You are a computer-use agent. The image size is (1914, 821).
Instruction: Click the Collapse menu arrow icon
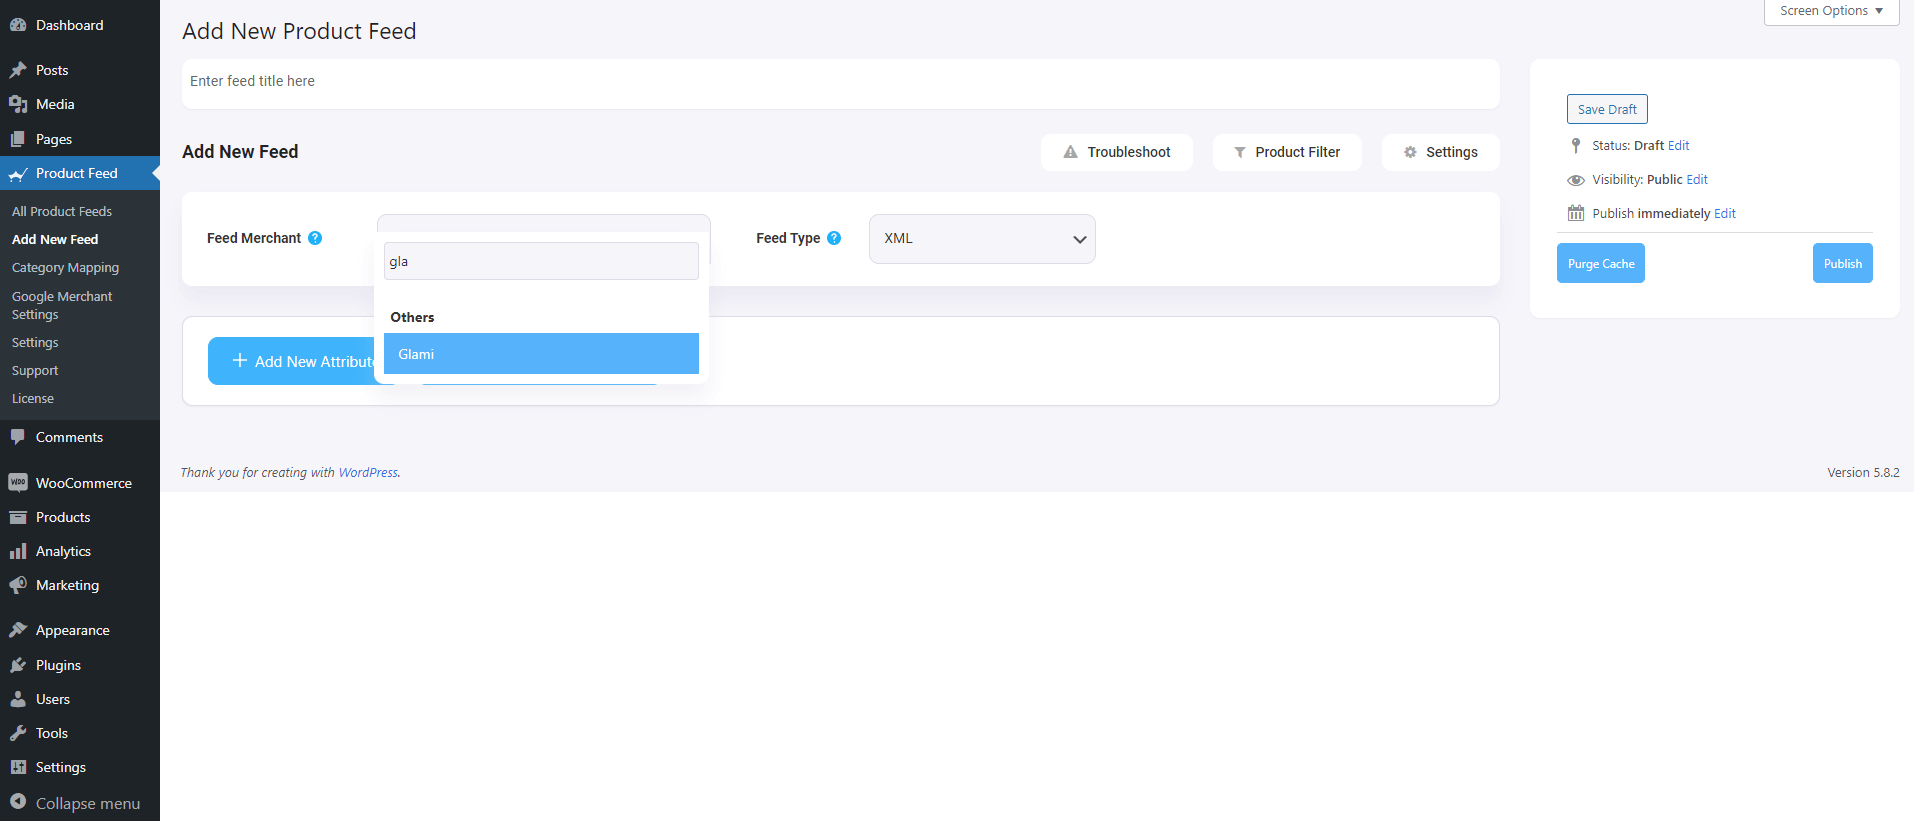click(x=18, y=802)
